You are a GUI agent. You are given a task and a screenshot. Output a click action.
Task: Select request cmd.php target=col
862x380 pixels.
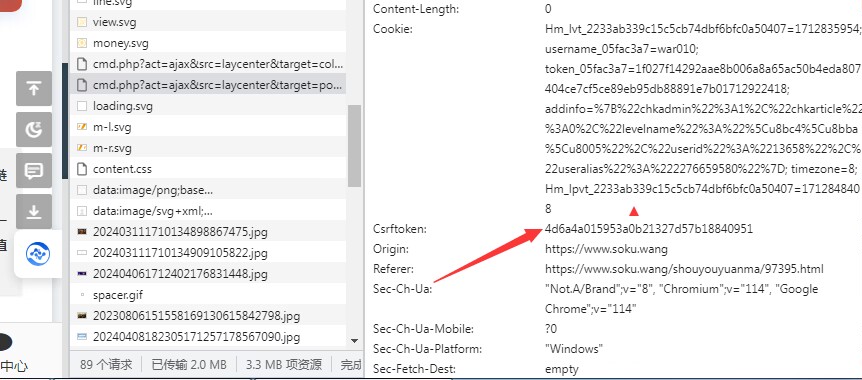208,64
